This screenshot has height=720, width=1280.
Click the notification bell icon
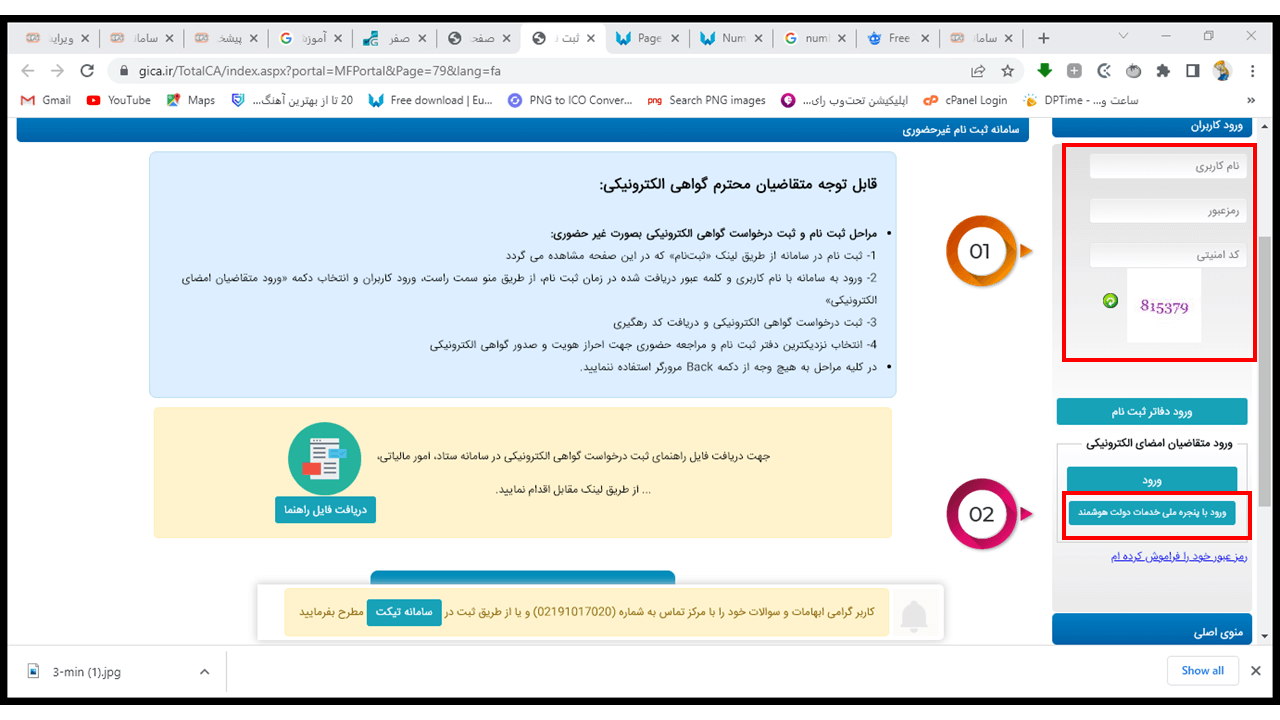[914, 616]
